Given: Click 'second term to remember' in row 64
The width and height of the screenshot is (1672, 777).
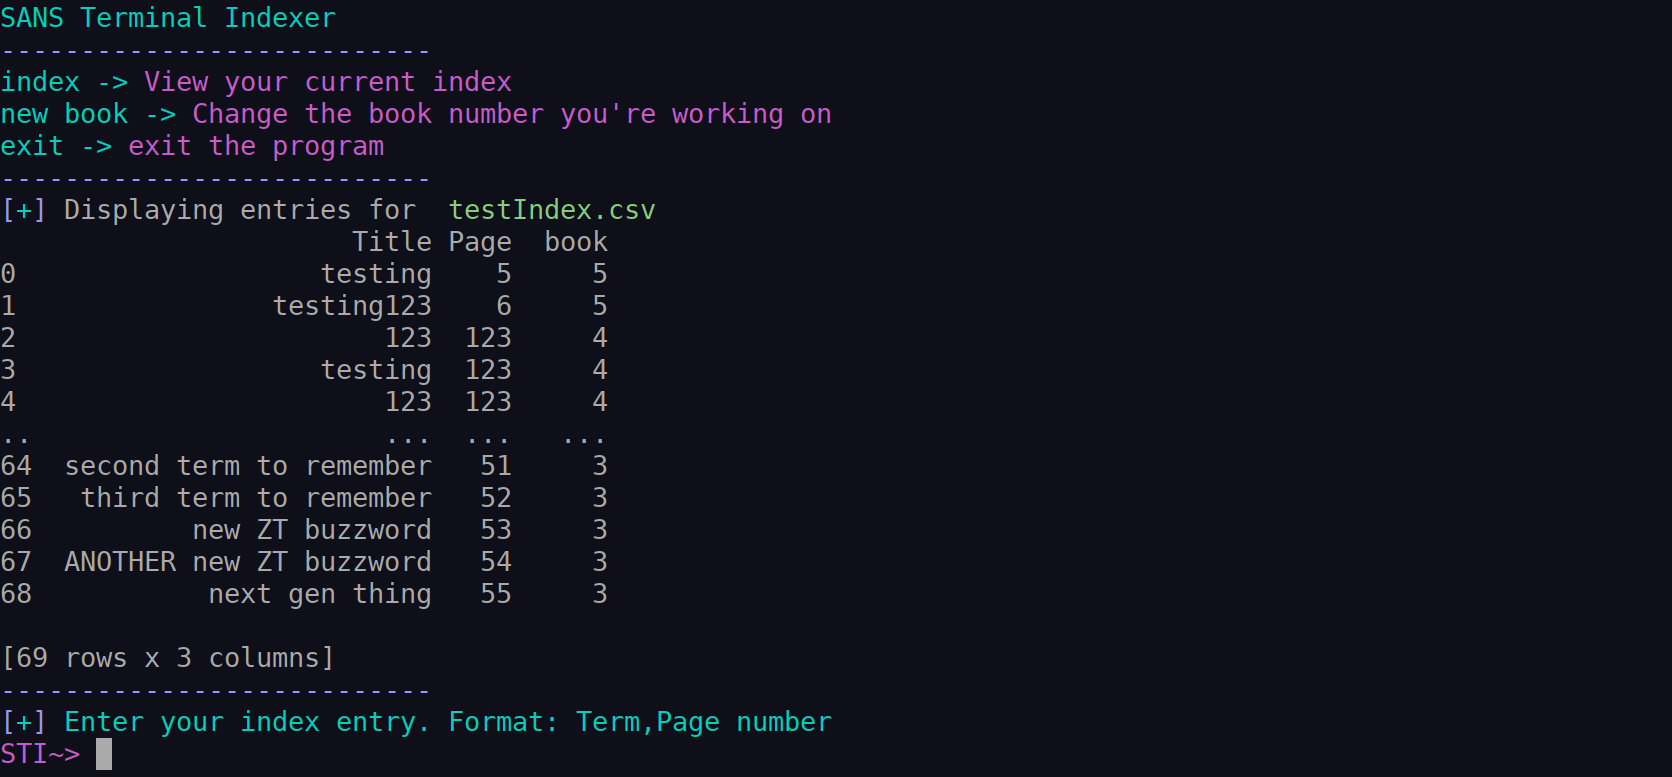Looking at the screenshot, I should [248, 466].
